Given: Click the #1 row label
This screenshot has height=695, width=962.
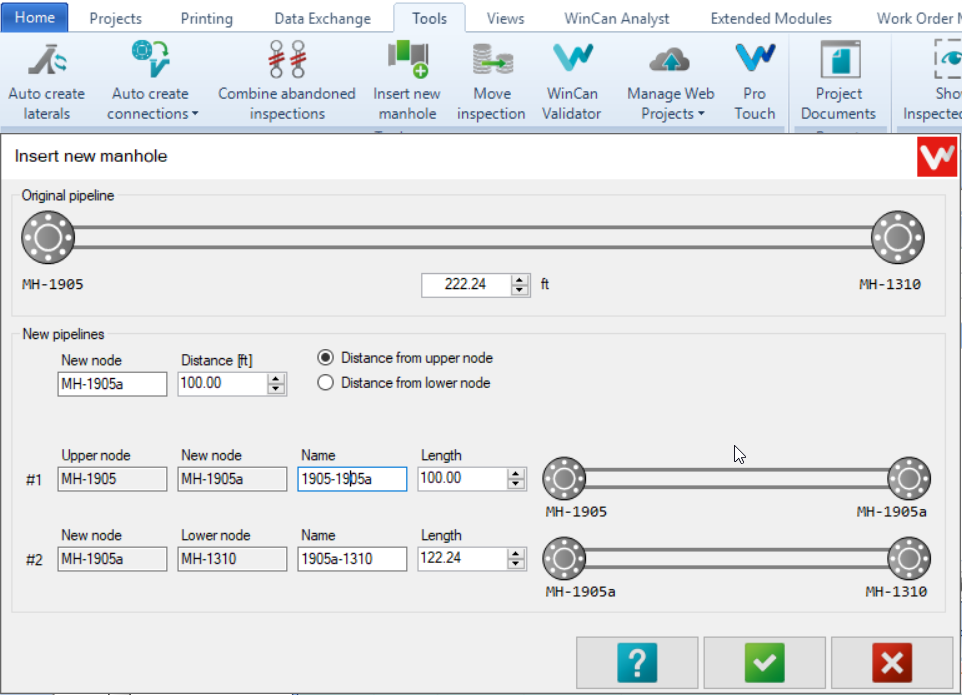Looking at the screenshot, I should pos(34,480).
